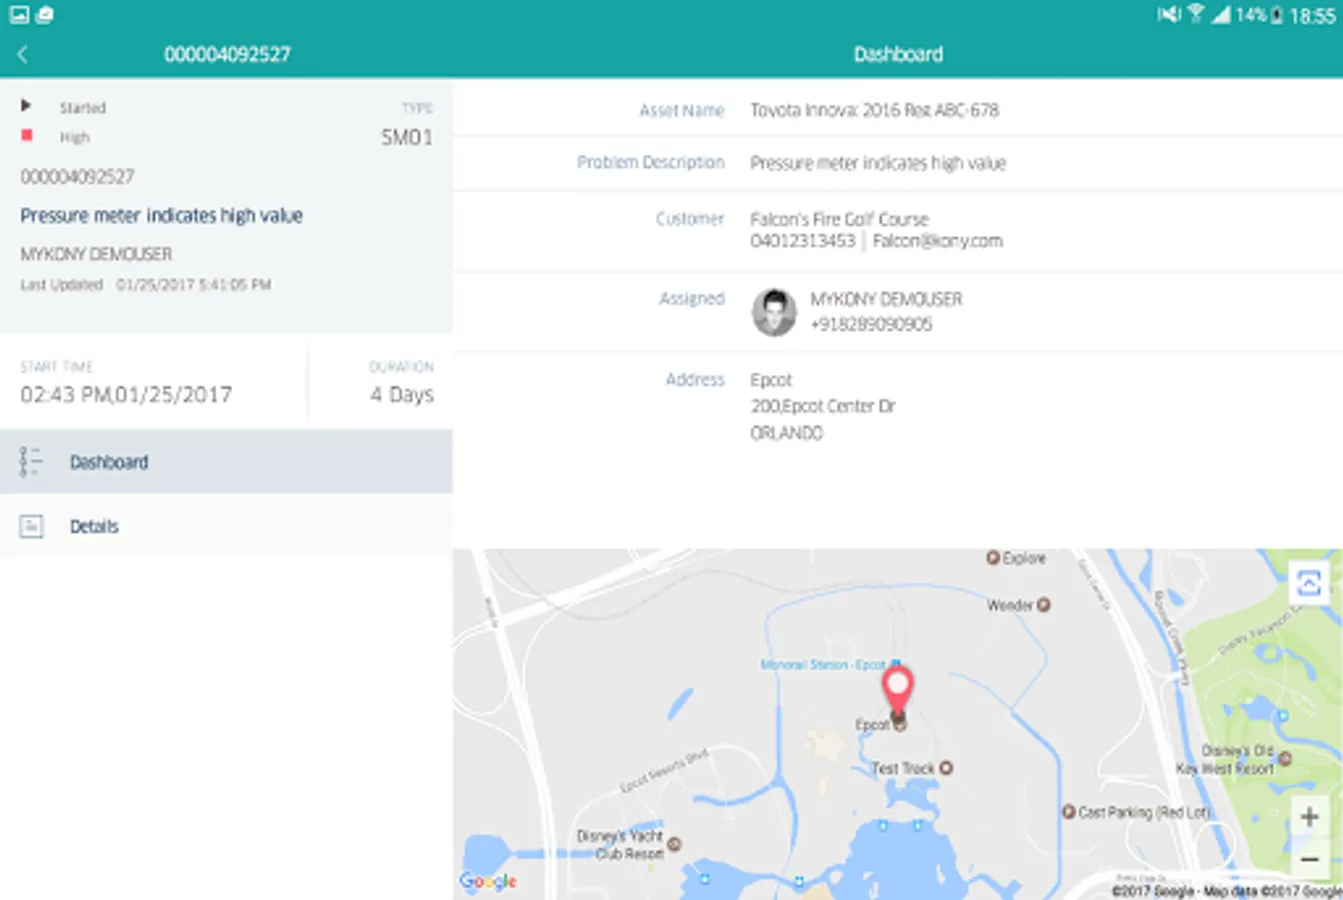Zoom out on the map
Viewport: 1343px width, 900px height.
tap(1309, 859)
